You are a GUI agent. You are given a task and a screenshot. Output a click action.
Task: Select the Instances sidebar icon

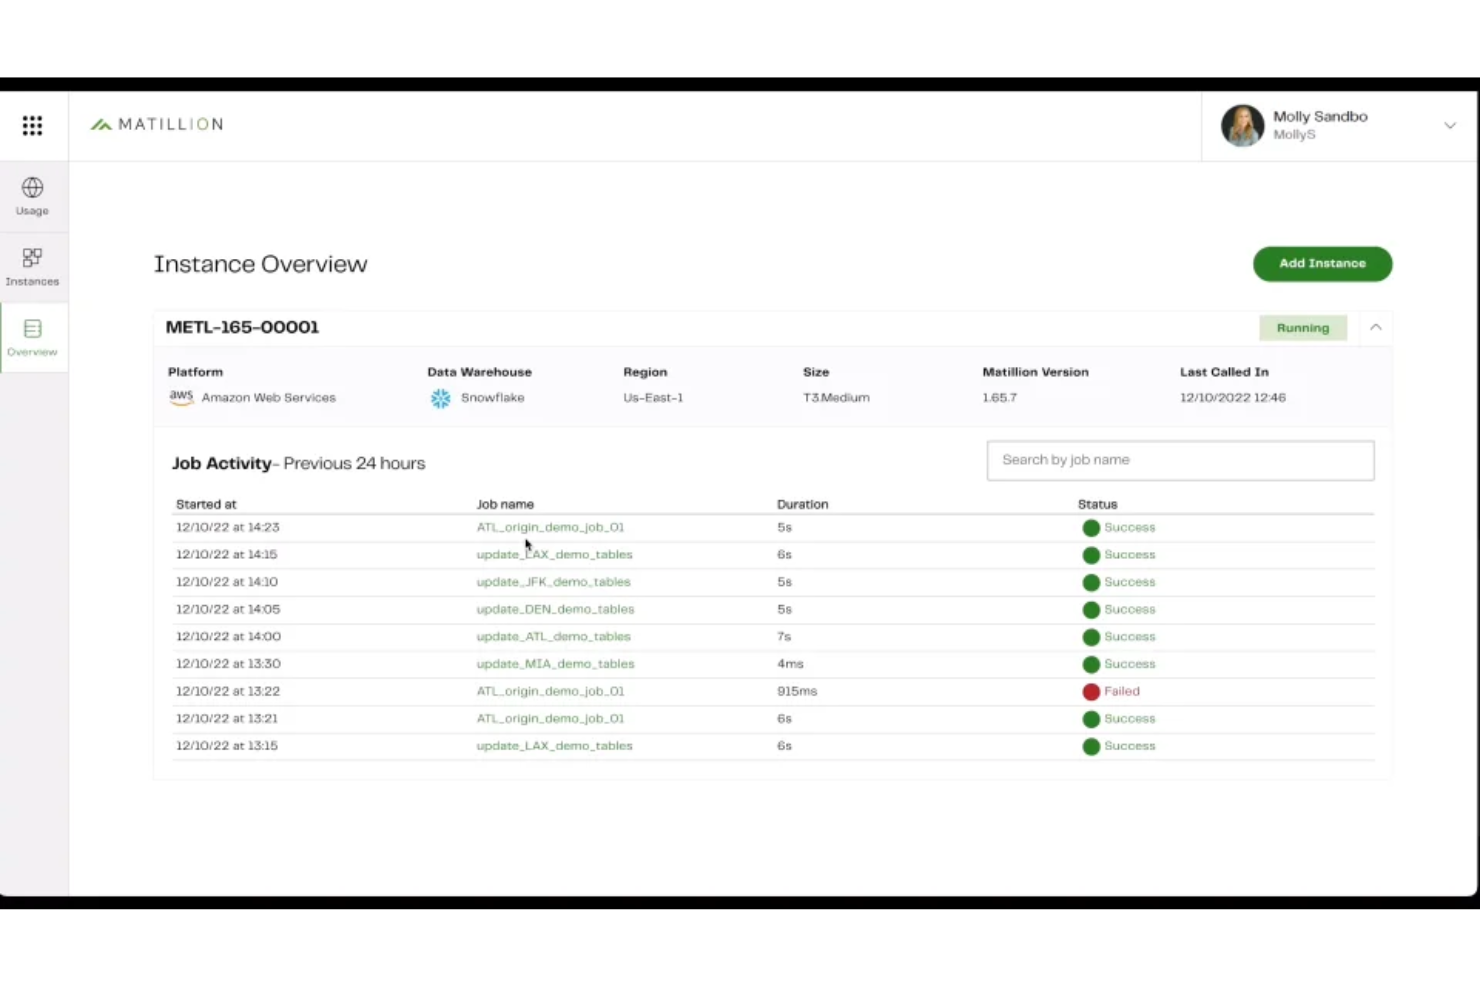pos(32,258)
